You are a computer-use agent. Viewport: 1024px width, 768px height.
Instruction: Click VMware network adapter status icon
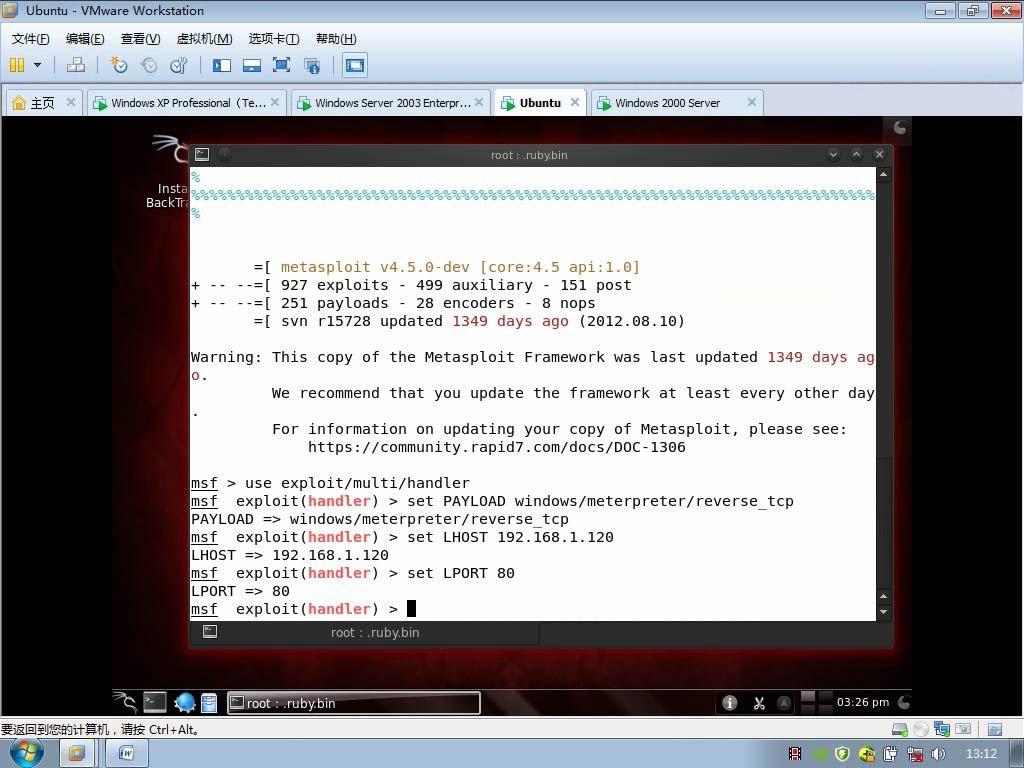pyautogui.click(x=942, y=729)
